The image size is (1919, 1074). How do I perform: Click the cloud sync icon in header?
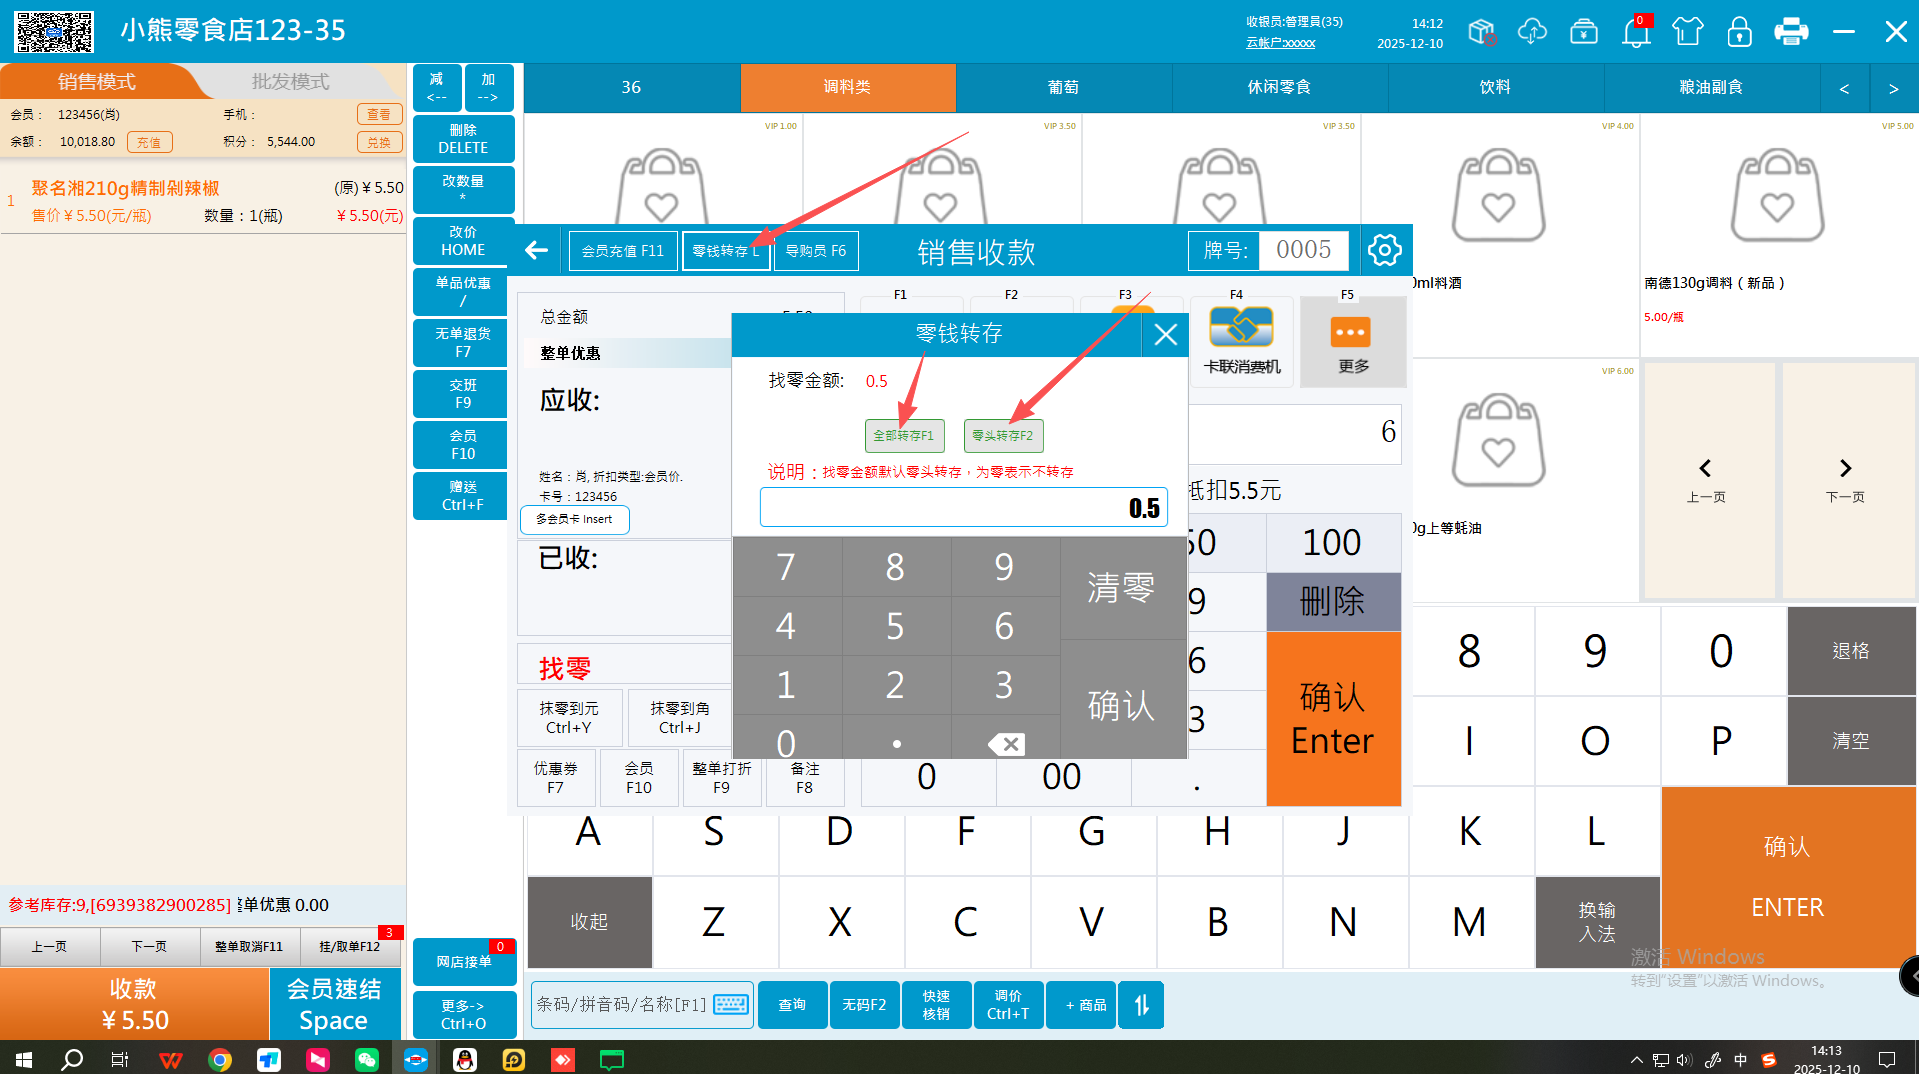coord(1531,32)
